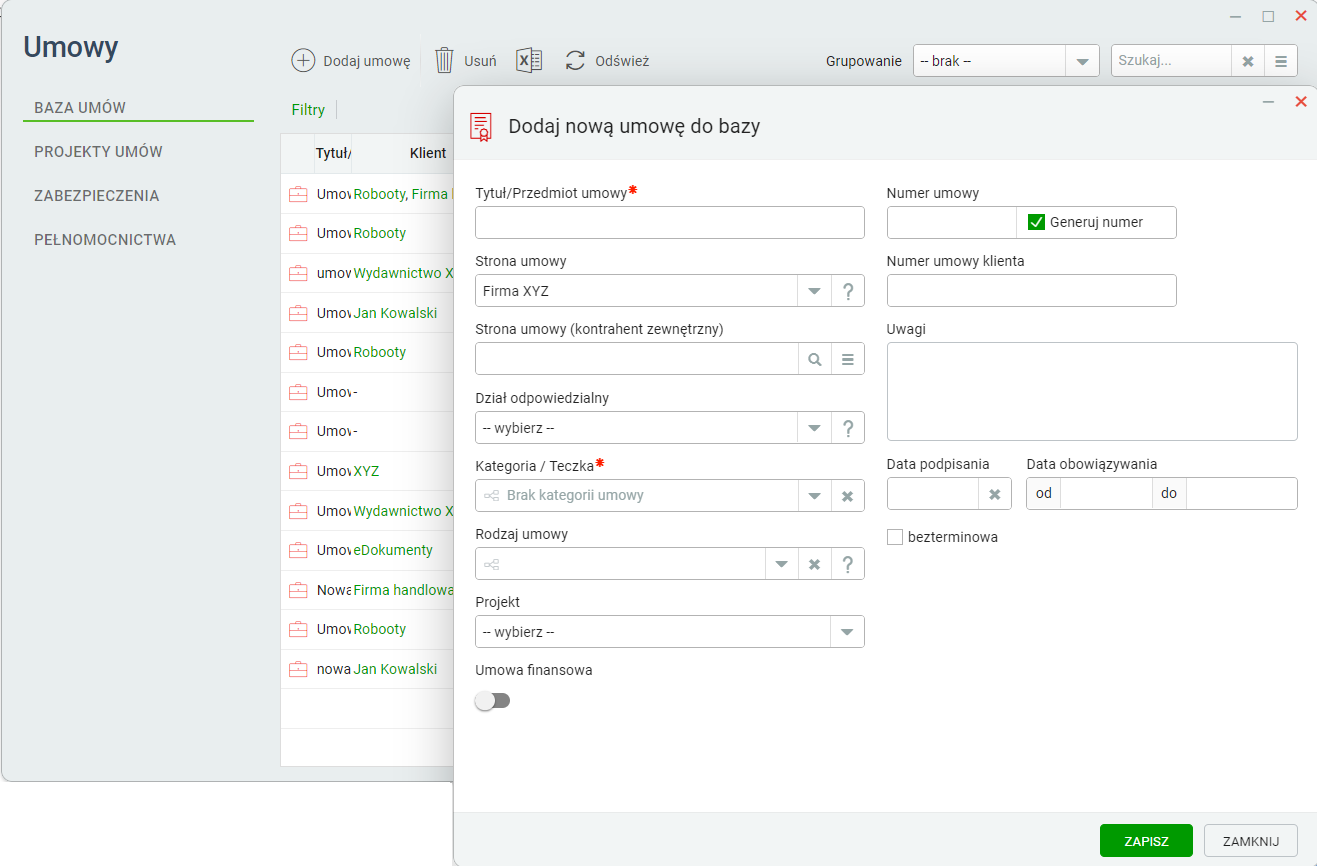Click the Odśwież label

tap(622, 61)
